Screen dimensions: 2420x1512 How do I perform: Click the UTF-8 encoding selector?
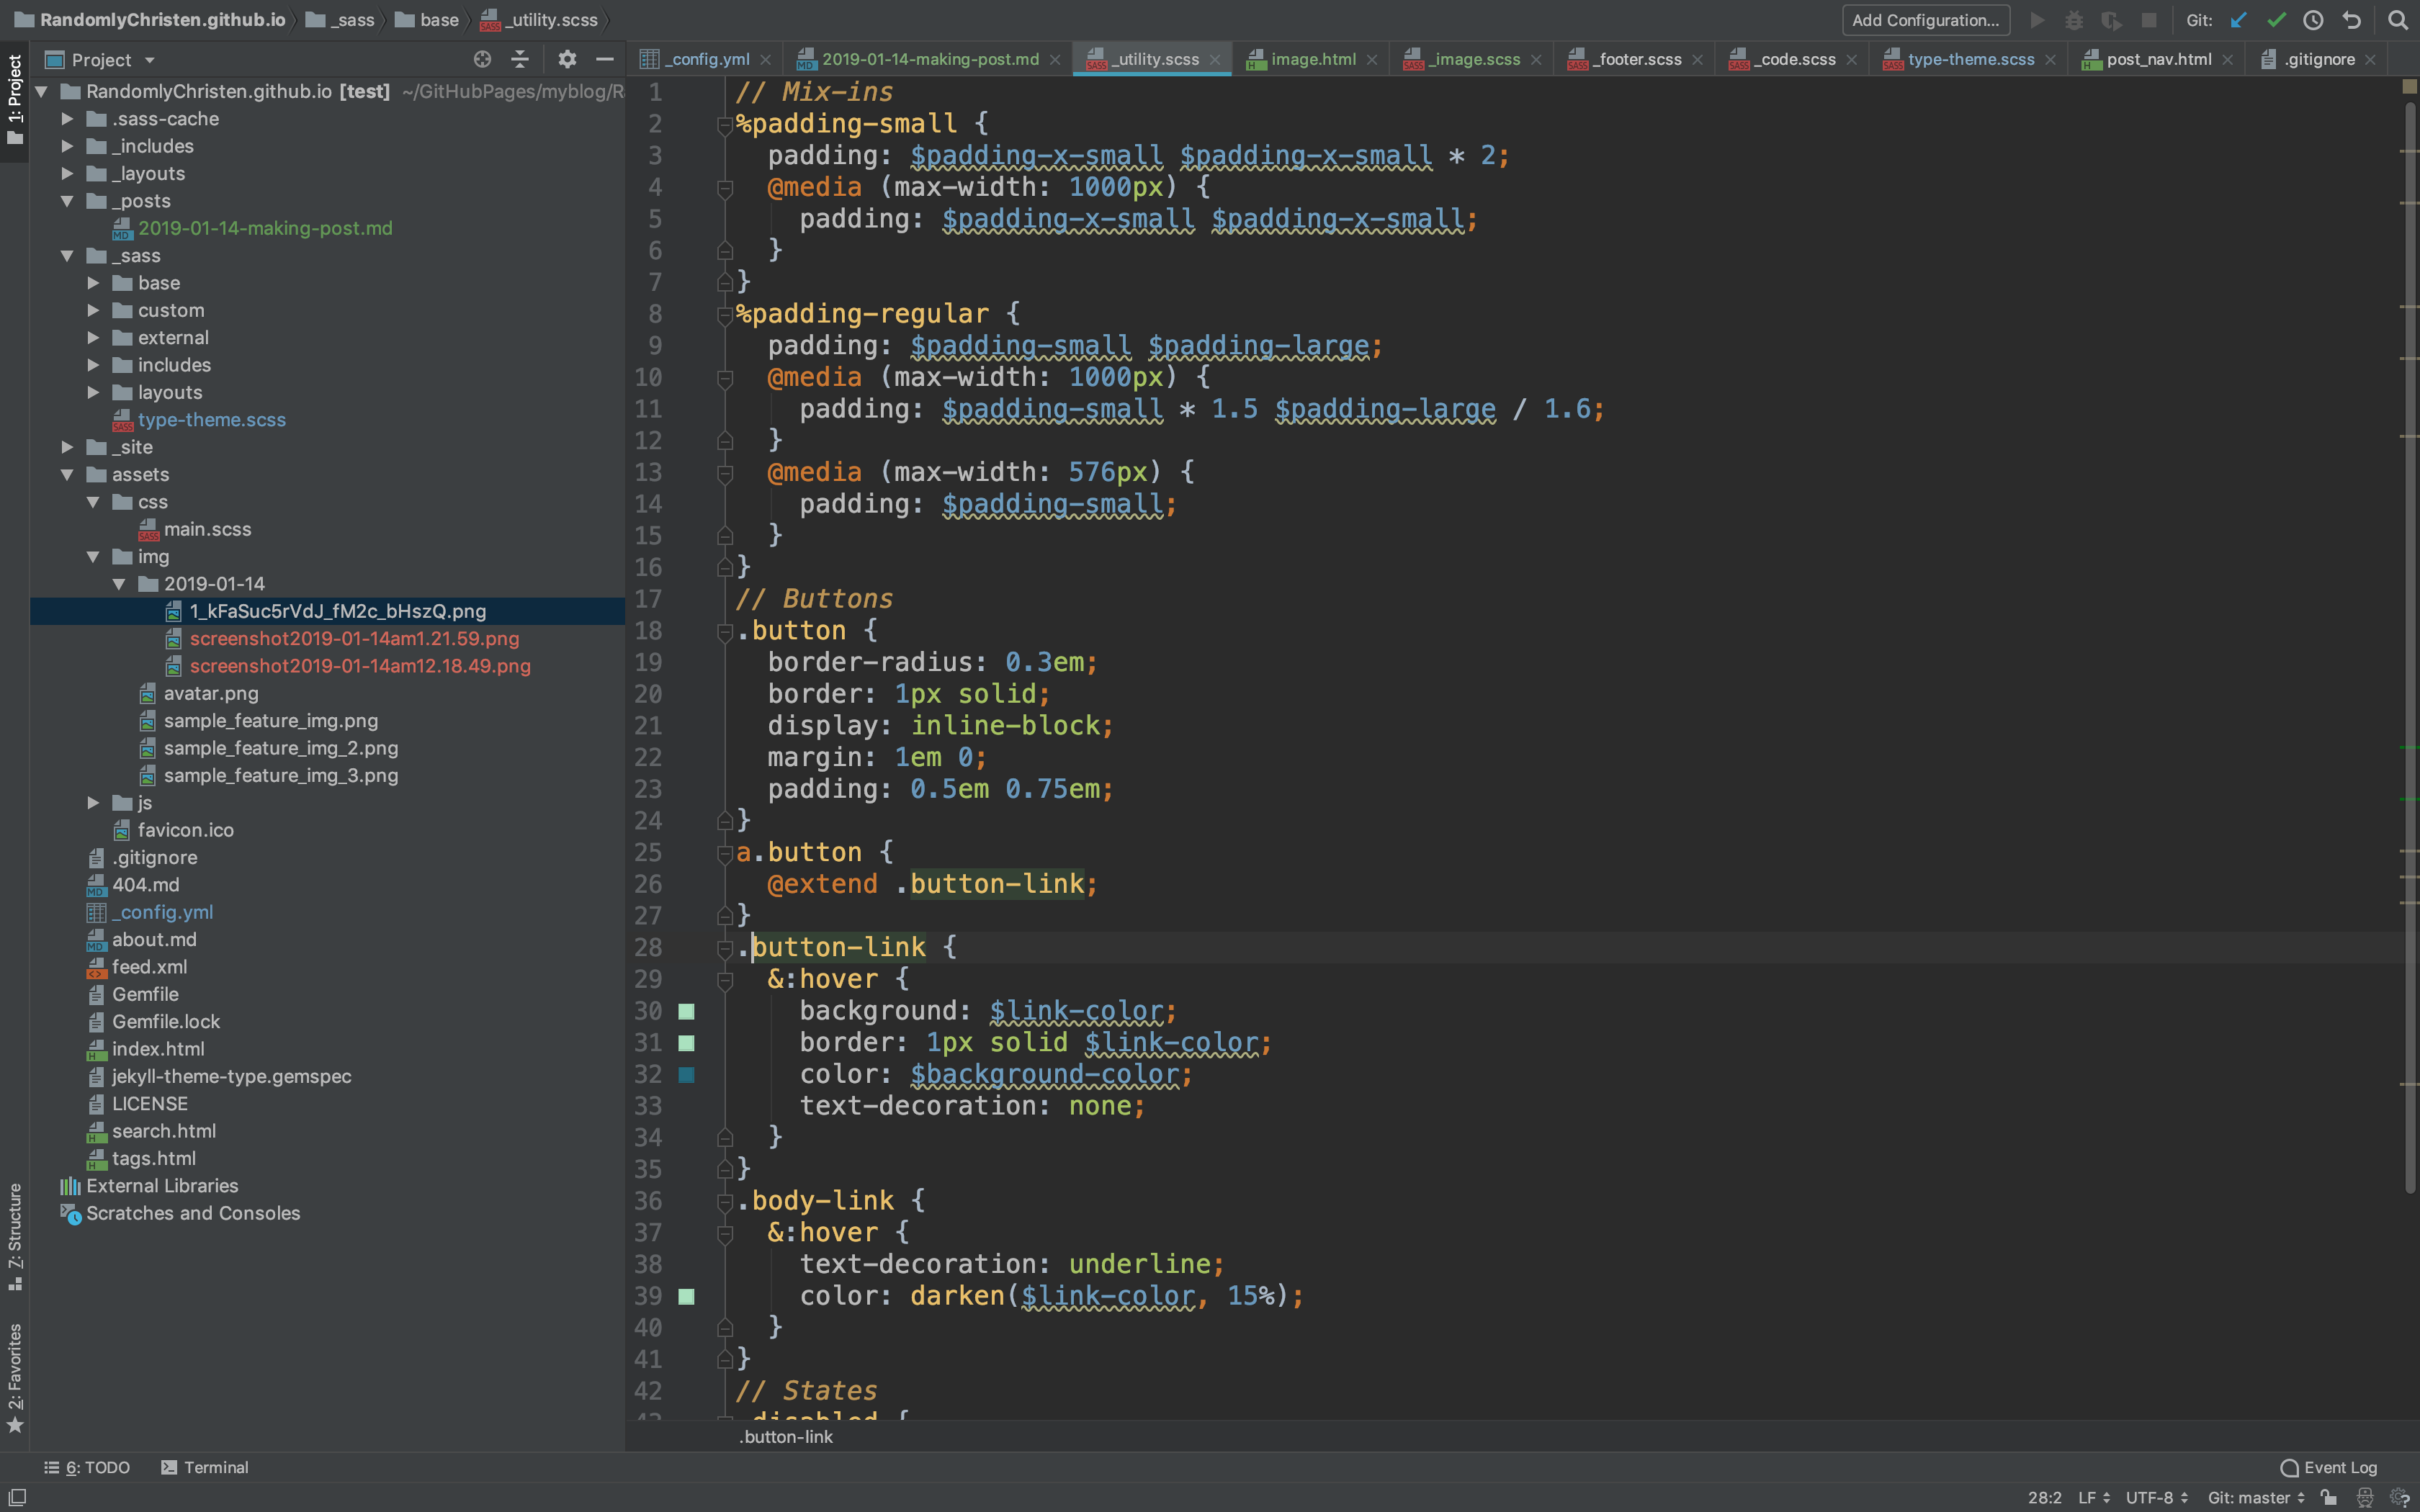[x=2157, y=1497]
